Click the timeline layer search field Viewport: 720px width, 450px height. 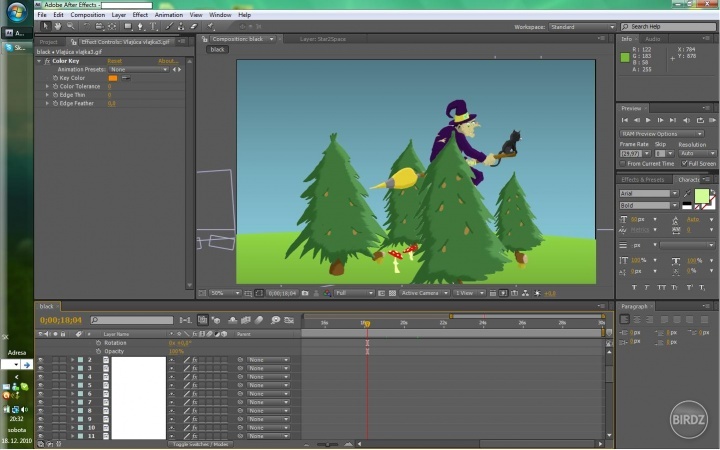[x=132, y=320]
